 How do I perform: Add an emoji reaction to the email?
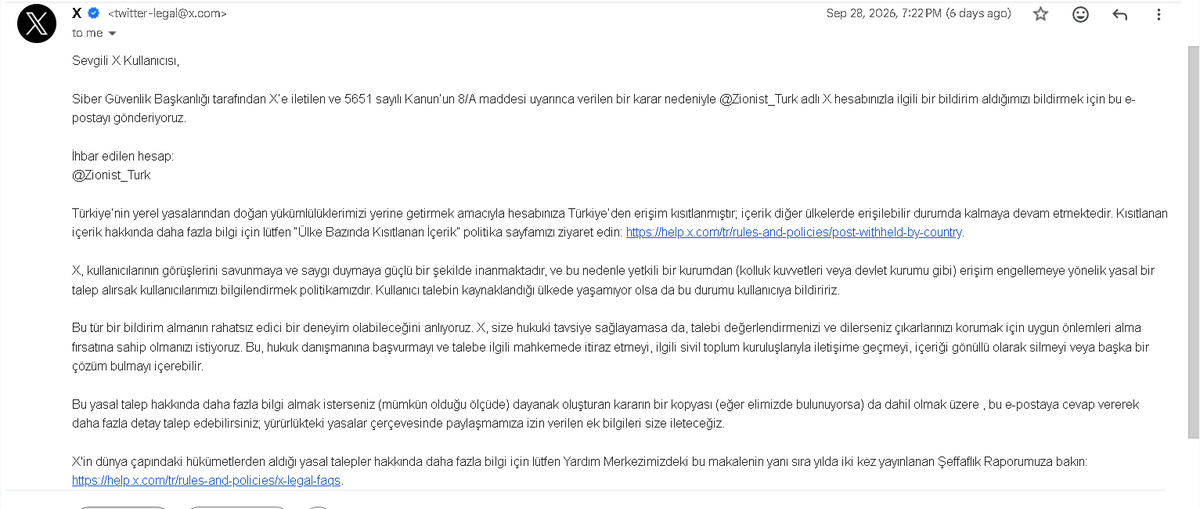click(x=1080, y=14)
